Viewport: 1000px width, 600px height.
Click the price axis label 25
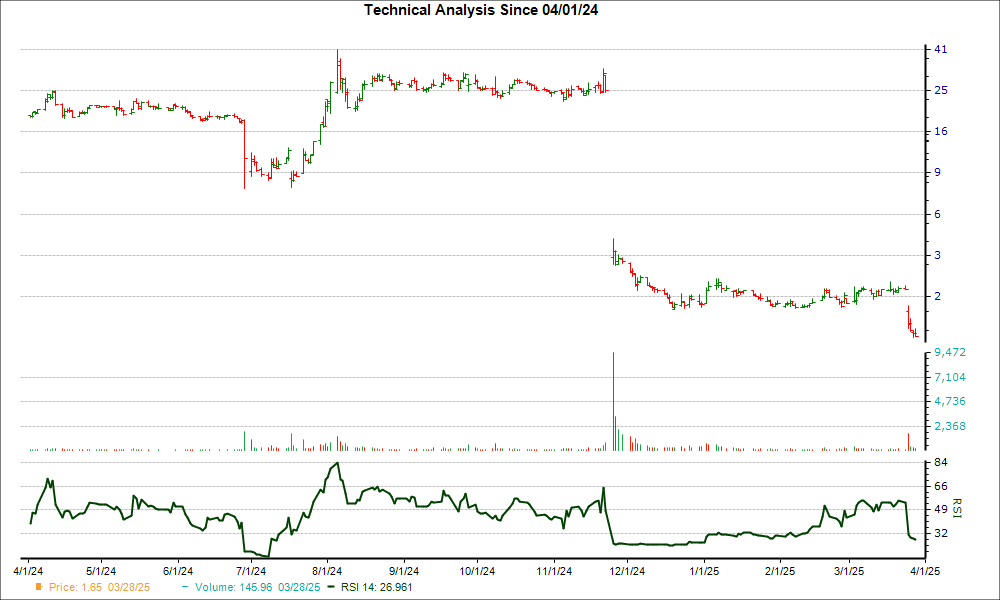(x=941, y=91)
